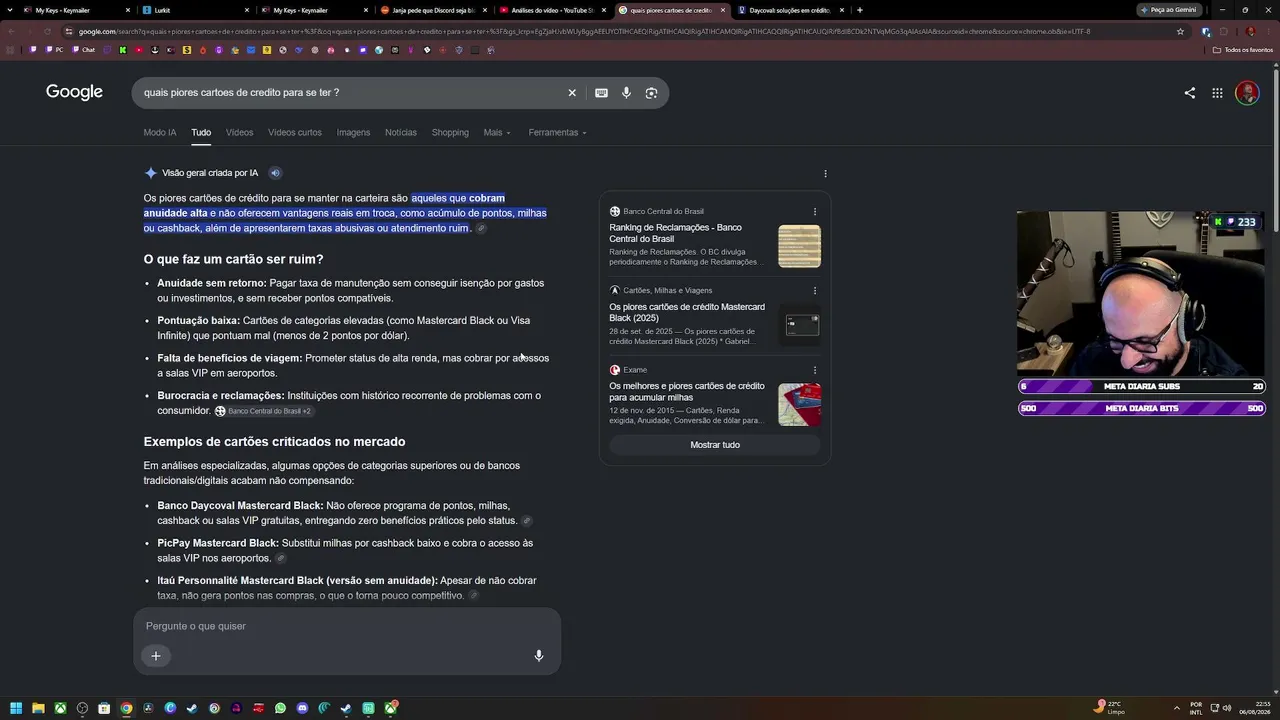This screenshot has width=1280, height=720.
Task: Open the Google account profile avatar
Action: pos(1246,93)
